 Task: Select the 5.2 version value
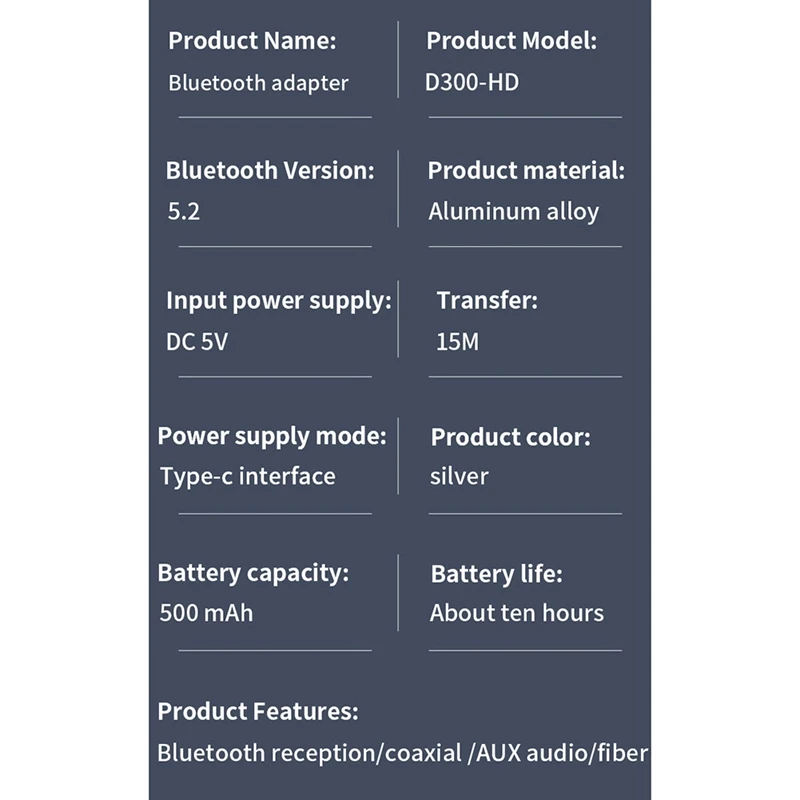click(x=184, y=212)
